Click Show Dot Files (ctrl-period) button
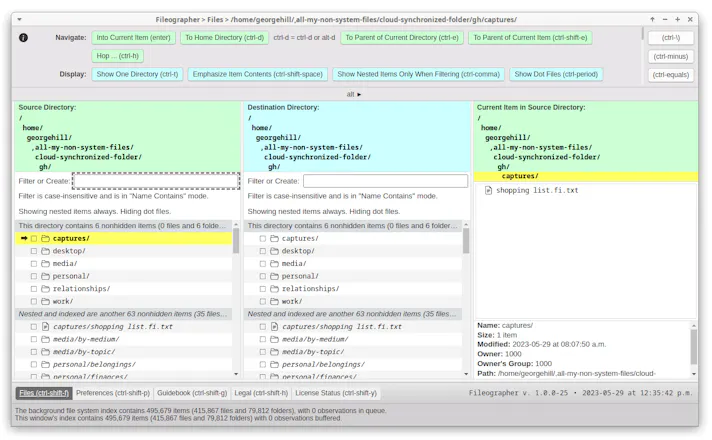Screen dimensions: 712x440 pos(556,74)
